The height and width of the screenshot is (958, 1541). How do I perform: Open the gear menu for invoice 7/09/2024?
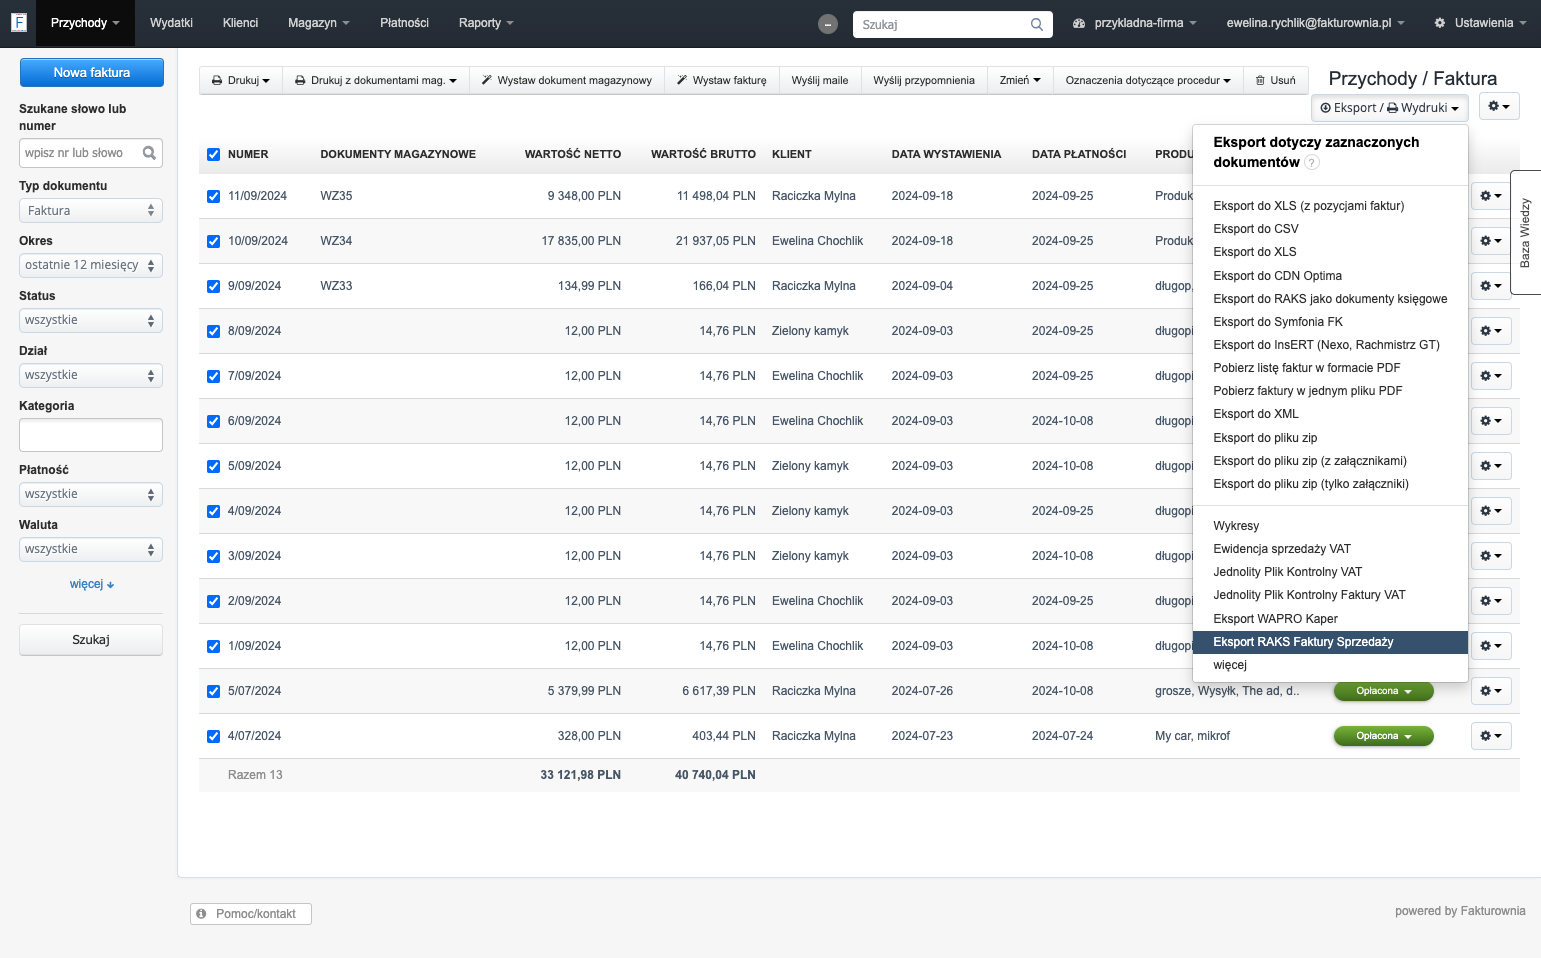1491,376
